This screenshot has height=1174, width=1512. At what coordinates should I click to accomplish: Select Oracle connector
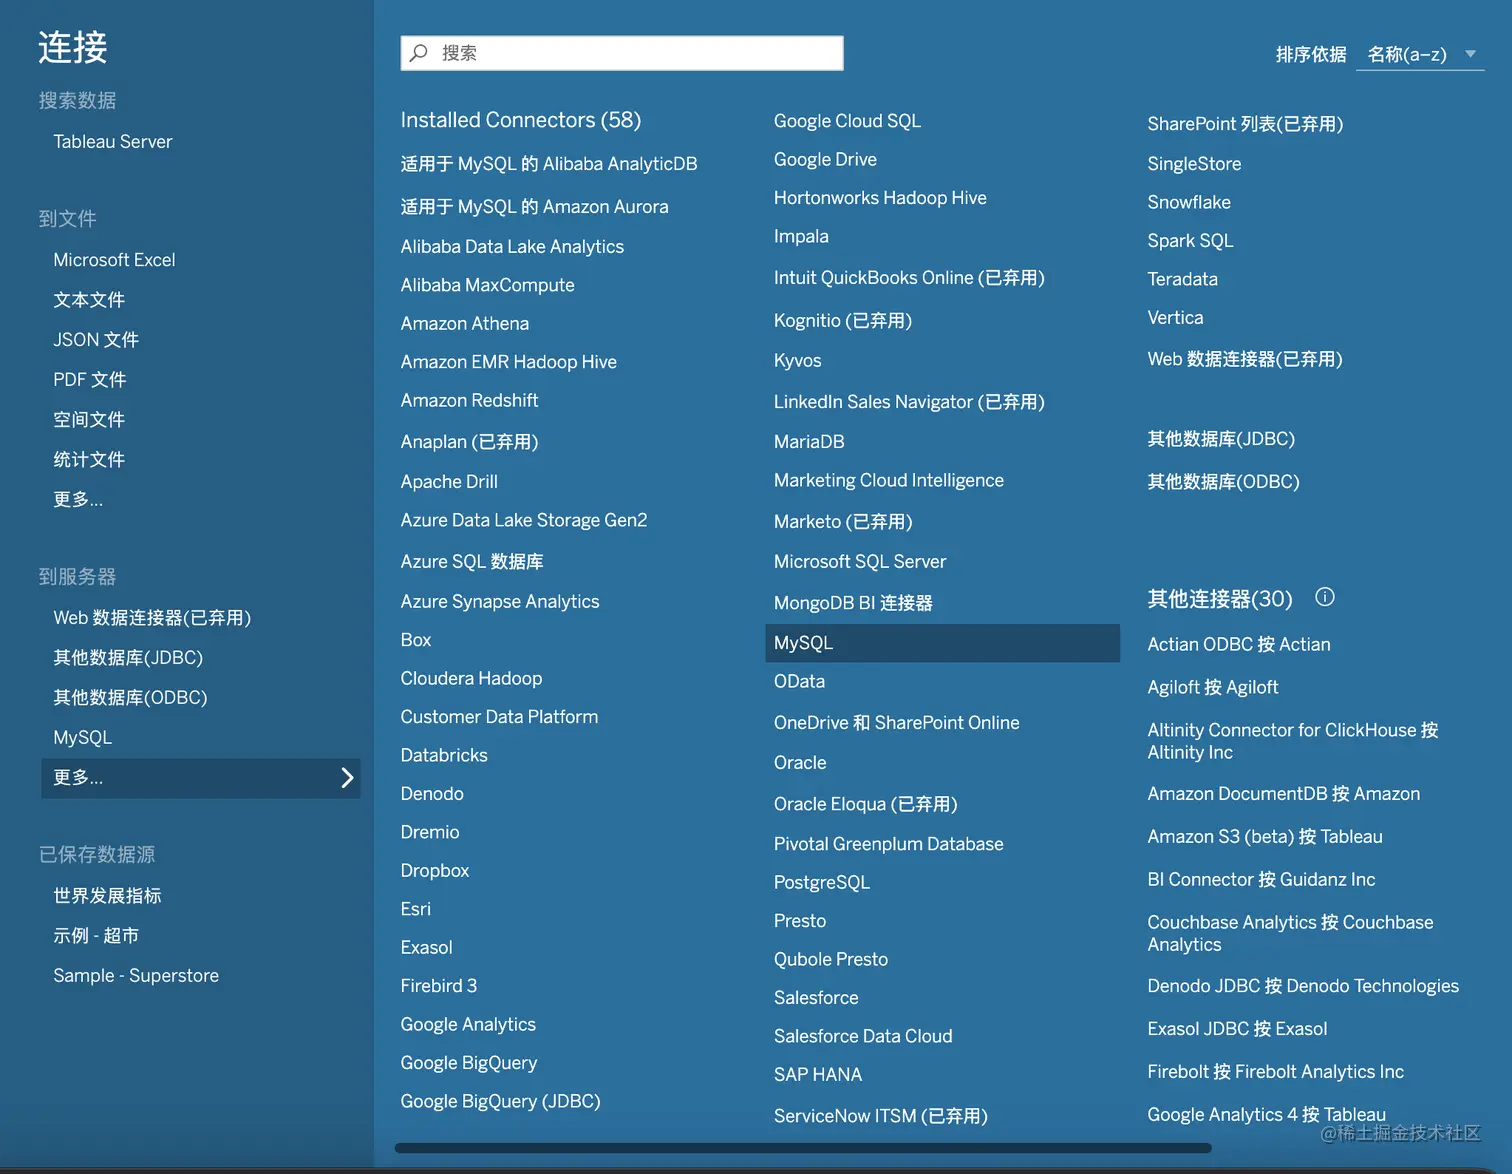click(800, 763)
